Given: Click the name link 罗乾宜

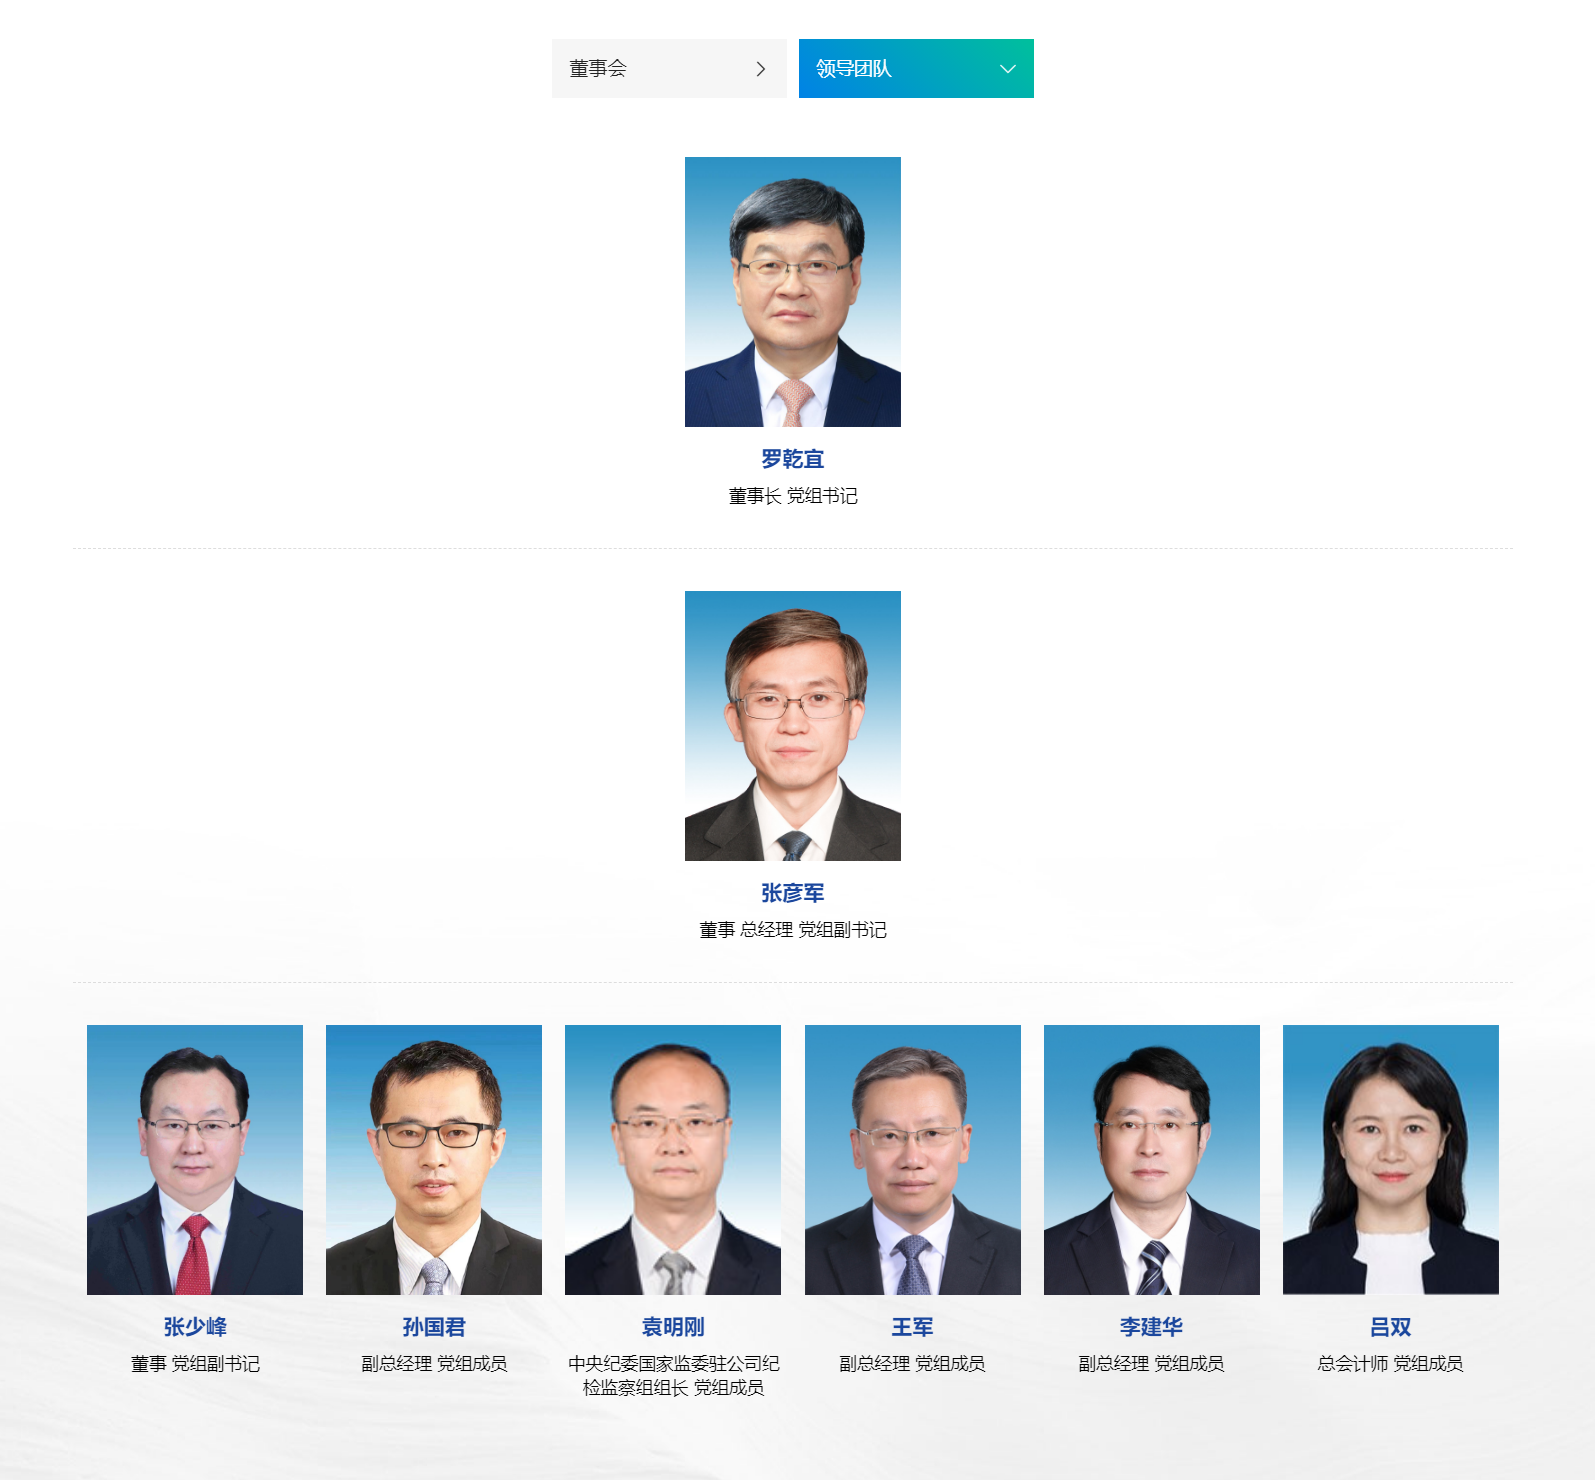Looking at the screenshot, I should pos(793,459).
